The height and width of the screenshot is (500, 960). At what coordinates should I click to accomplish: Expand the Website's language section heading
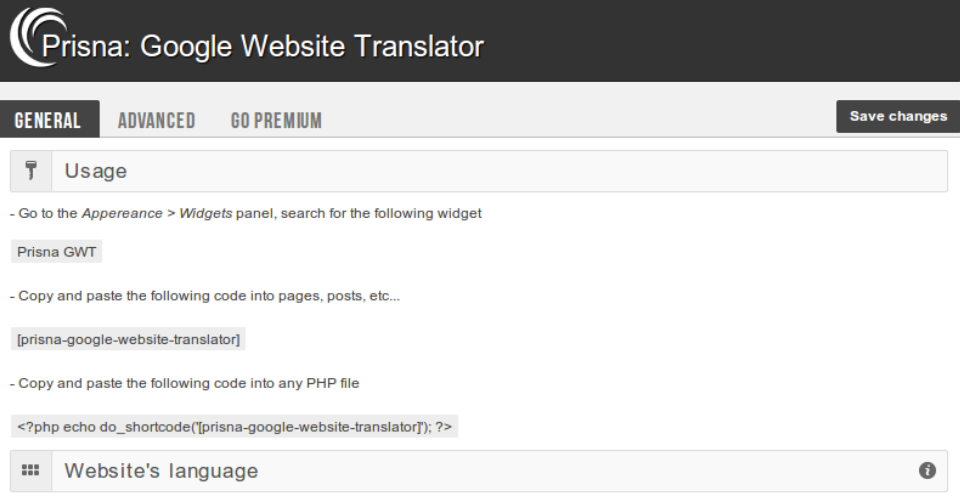(161, 471)
